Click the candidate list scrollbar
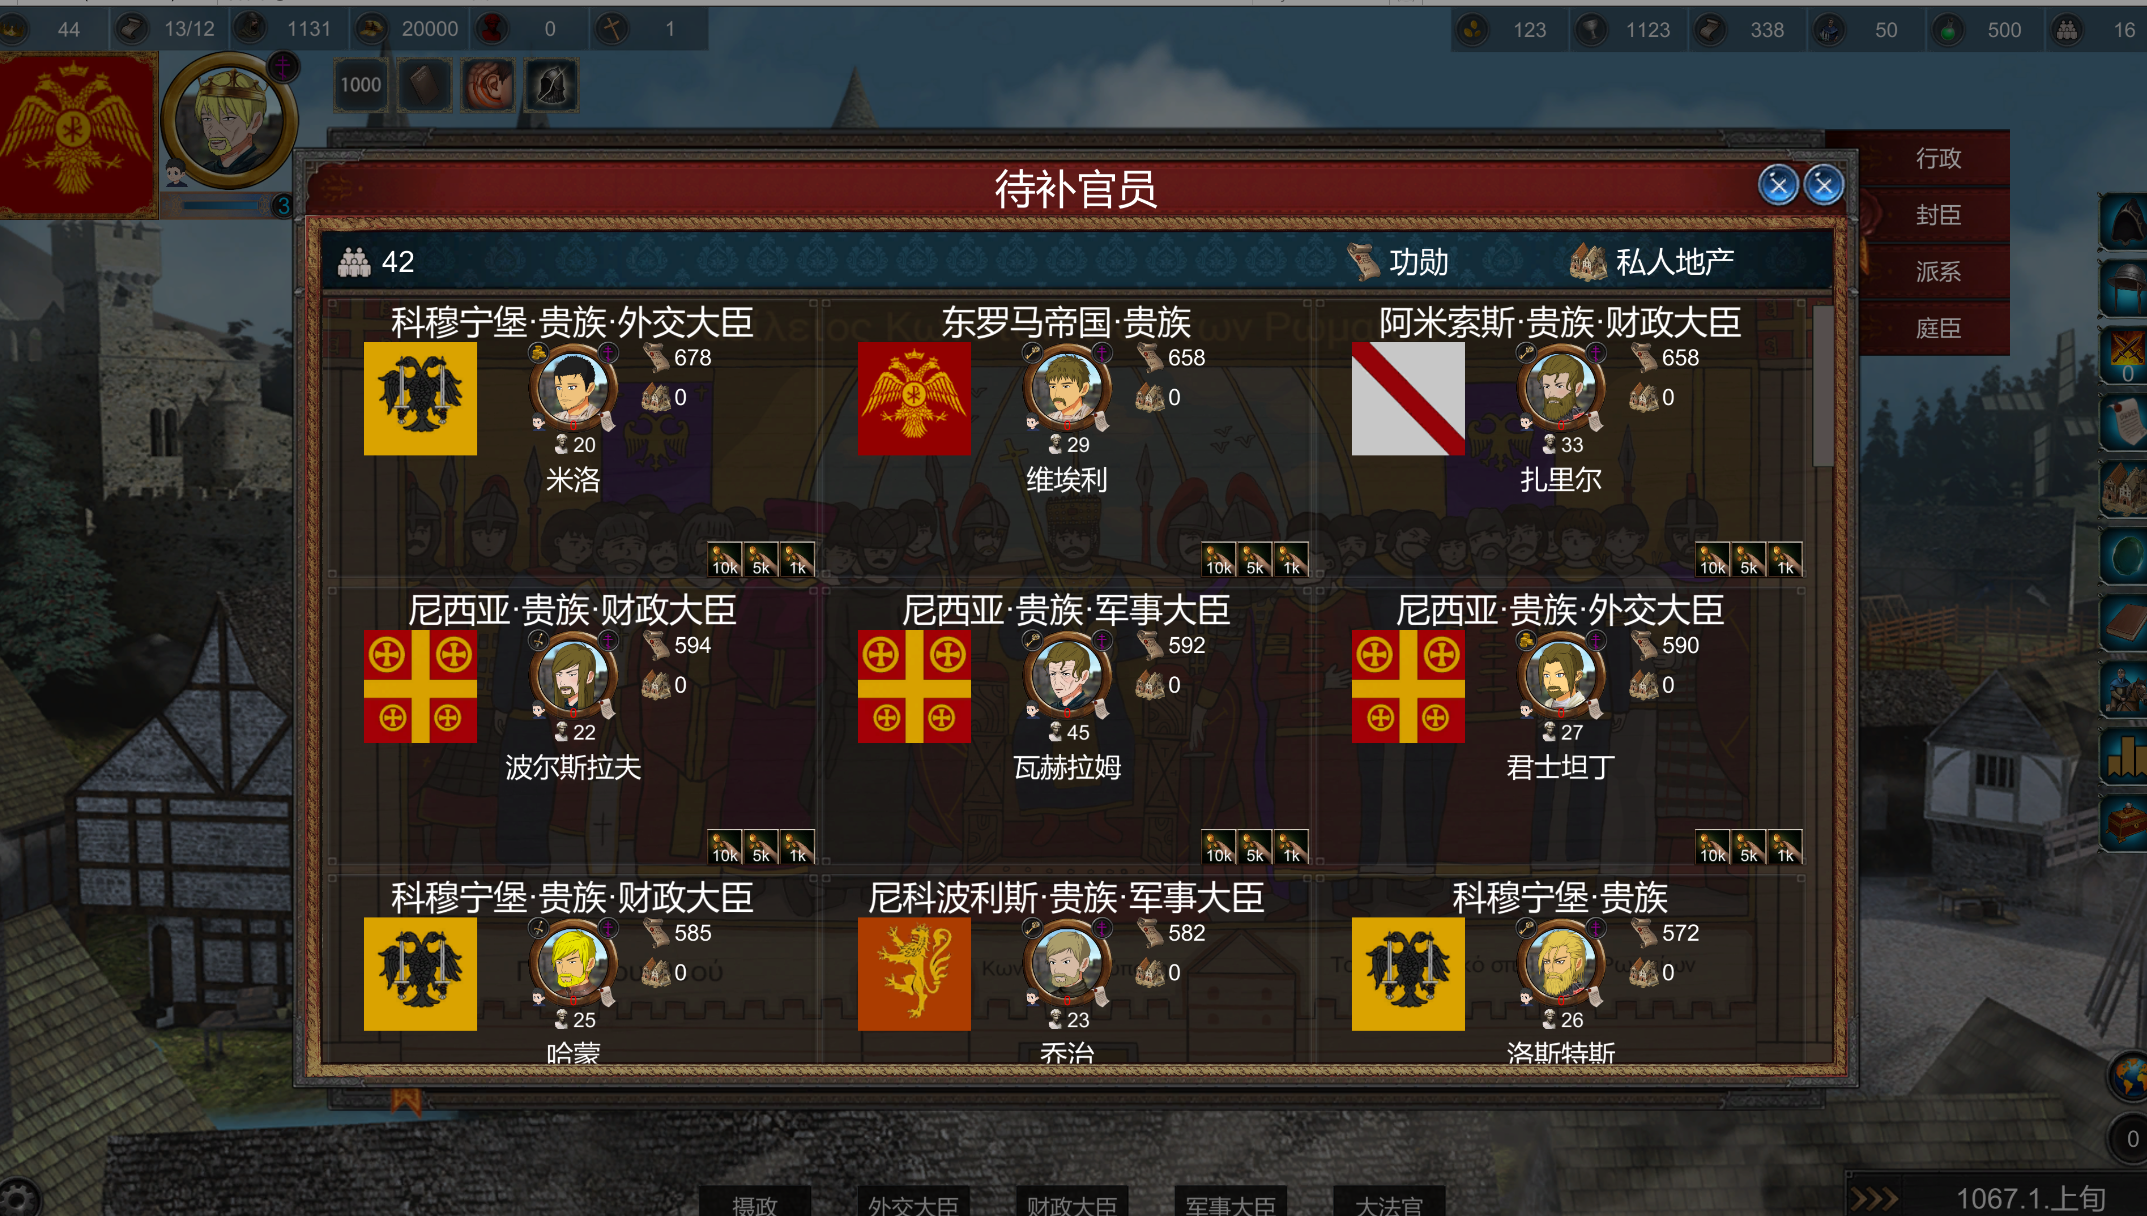The height and width of the screenshot is (1216, 2147). point(1822,385)
